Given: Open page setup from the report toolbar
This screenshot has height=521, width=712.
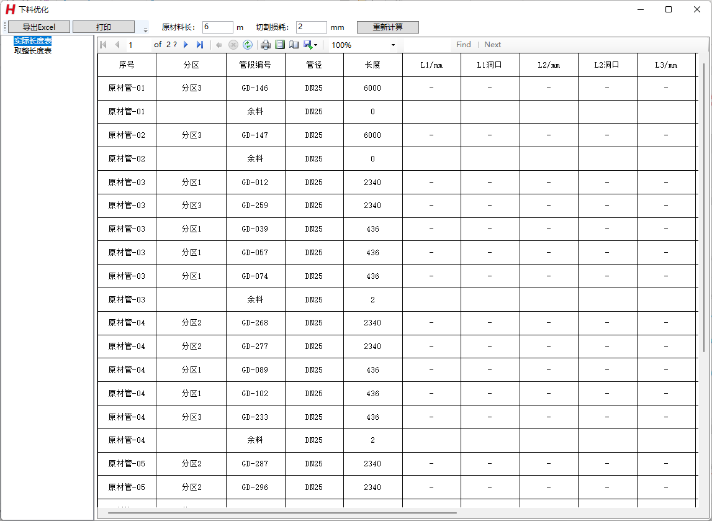Looking at the screenshot, I should pyautogui.click(x=294, y=45).
